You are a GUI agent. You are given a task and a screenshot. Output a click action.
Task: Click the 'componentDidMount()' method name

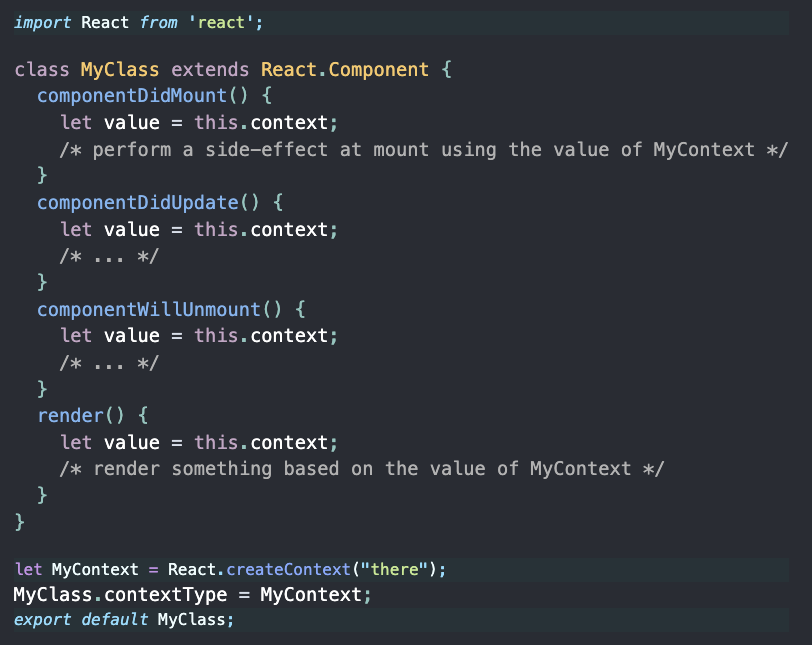click(142, 96)
